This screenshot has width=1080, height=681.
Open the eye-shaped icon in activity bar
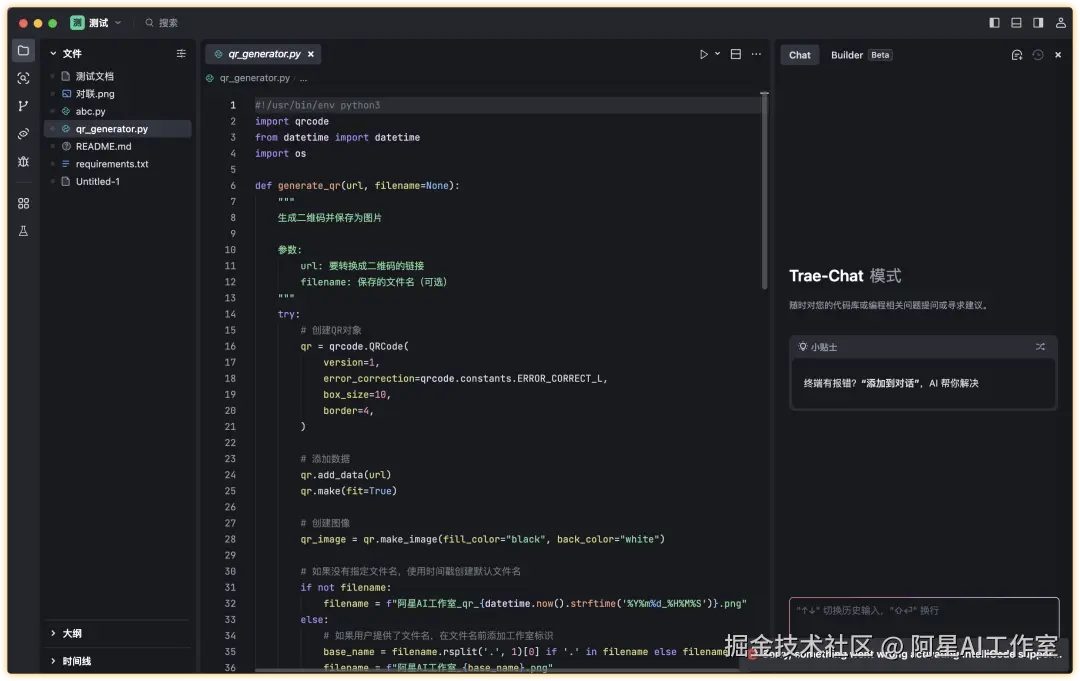coord(23,134)
